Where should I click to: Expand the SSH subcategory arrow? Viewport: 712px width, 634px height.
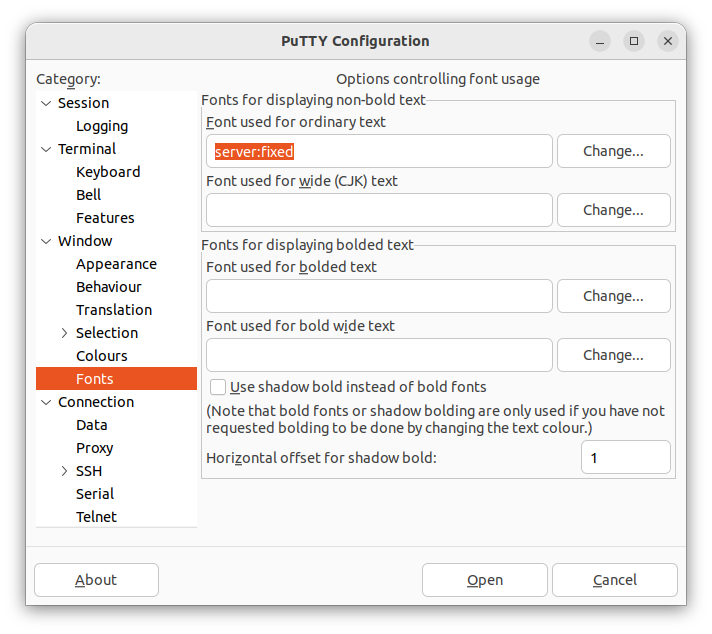64,471
